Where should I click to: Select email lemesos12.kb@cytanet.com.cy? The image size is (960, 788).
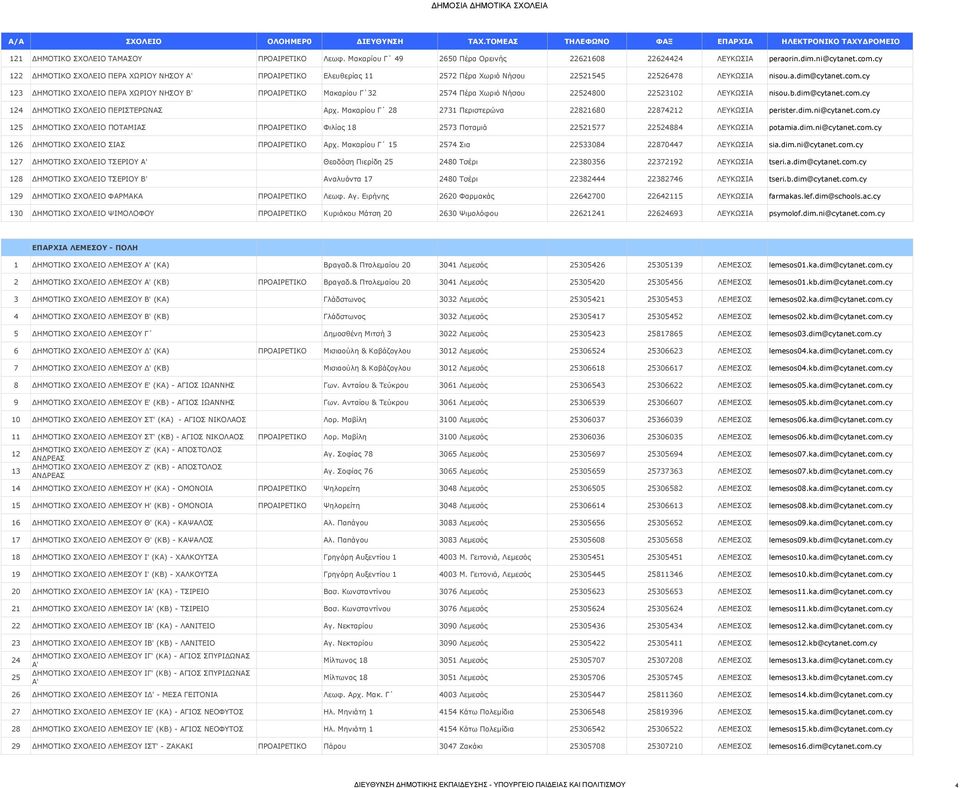823,643
